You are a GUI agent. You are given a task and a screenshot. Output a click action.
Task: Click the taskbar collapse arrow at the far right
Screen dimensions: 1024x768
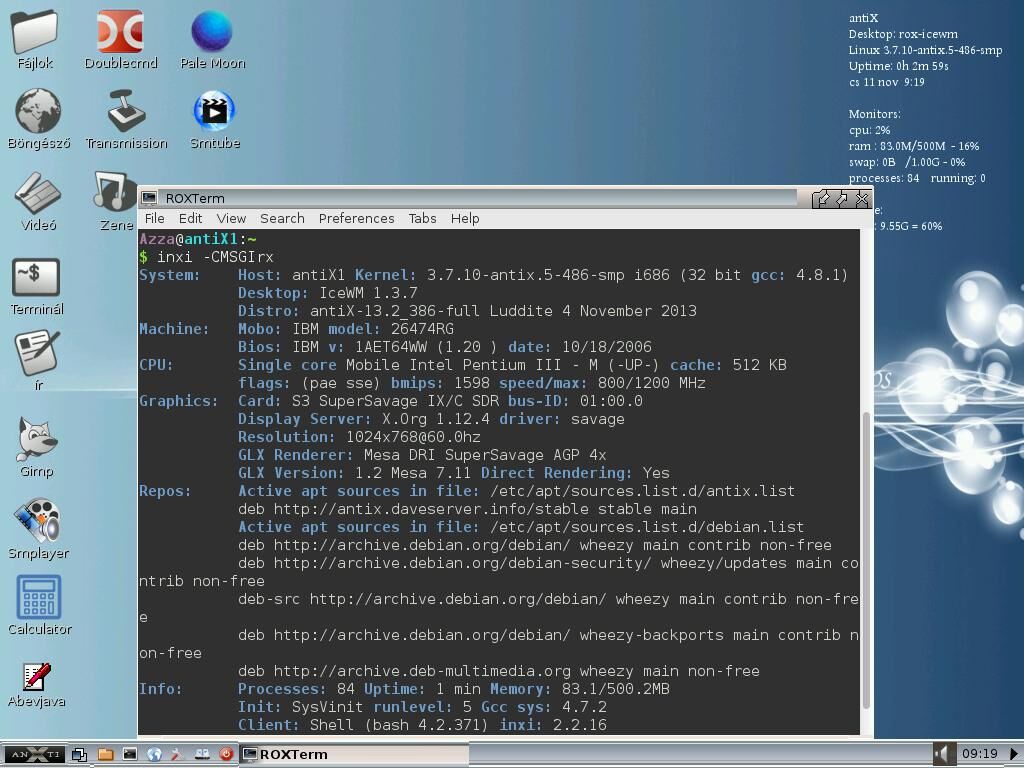(x=1015, y=754)
